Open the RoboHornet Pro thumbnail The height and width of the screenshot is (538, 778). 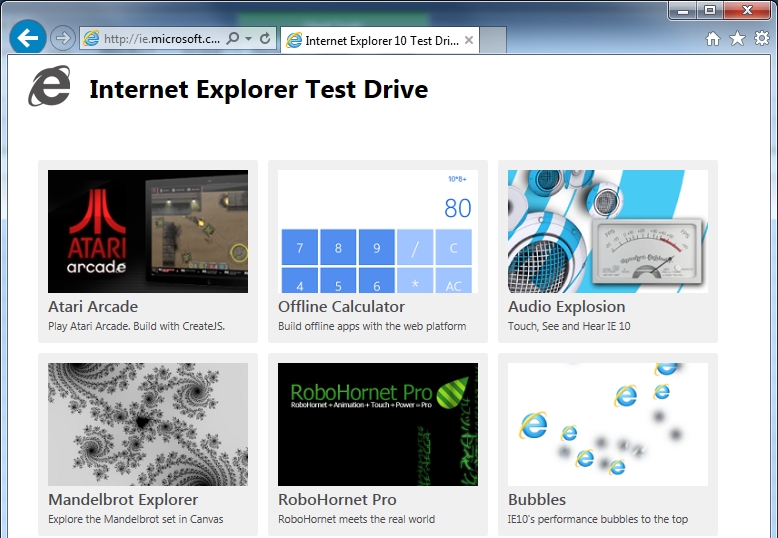point(378,424)
